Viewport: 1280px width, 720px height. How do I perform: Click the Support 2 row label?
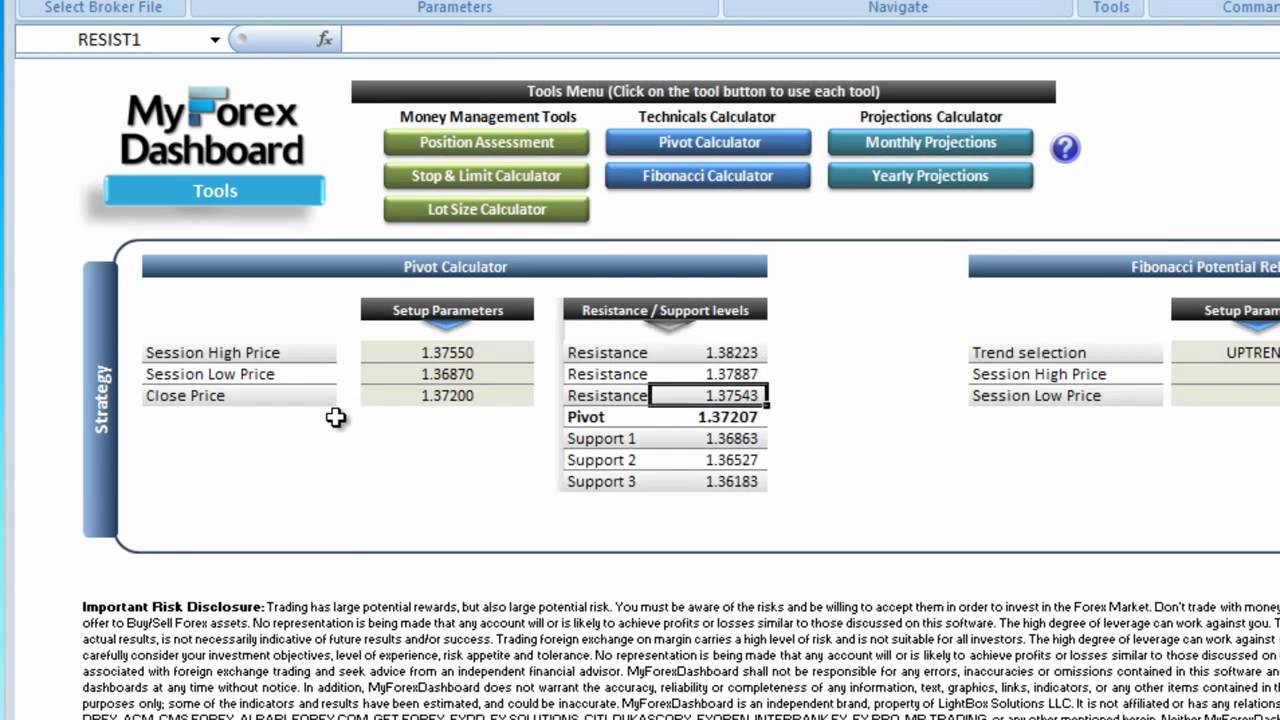coord(601,460)
